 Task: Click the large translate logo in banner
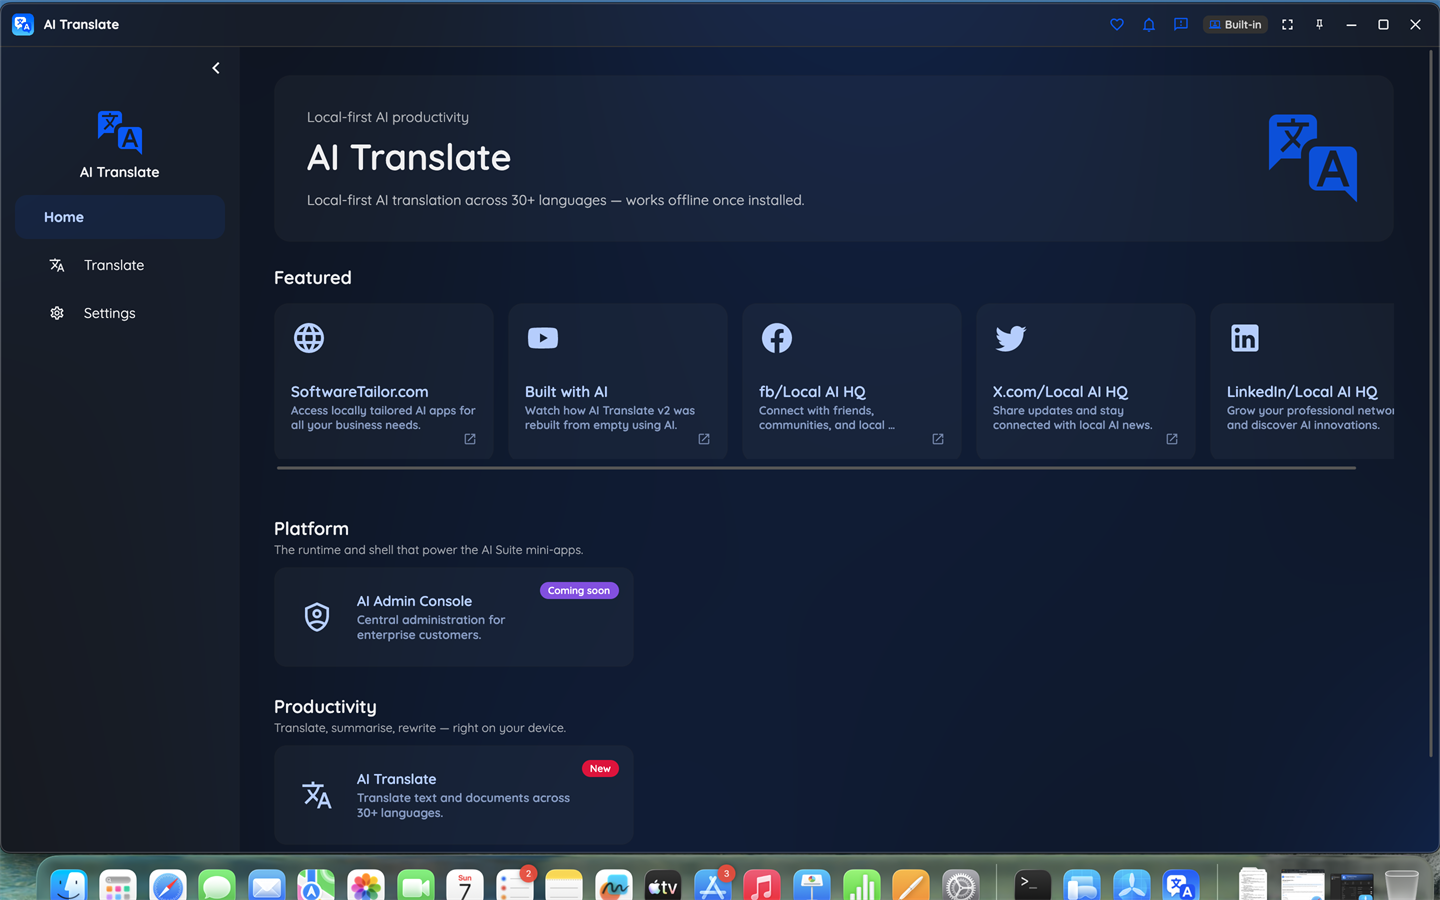(x=1313, y=158)
